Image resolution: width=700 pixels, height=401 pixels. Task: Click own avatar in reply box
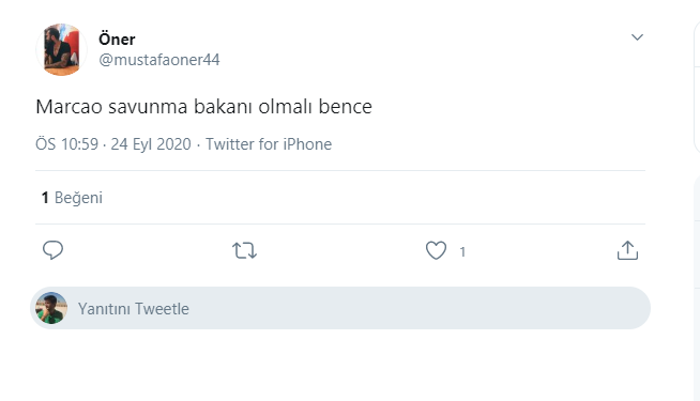pos(51,308)
